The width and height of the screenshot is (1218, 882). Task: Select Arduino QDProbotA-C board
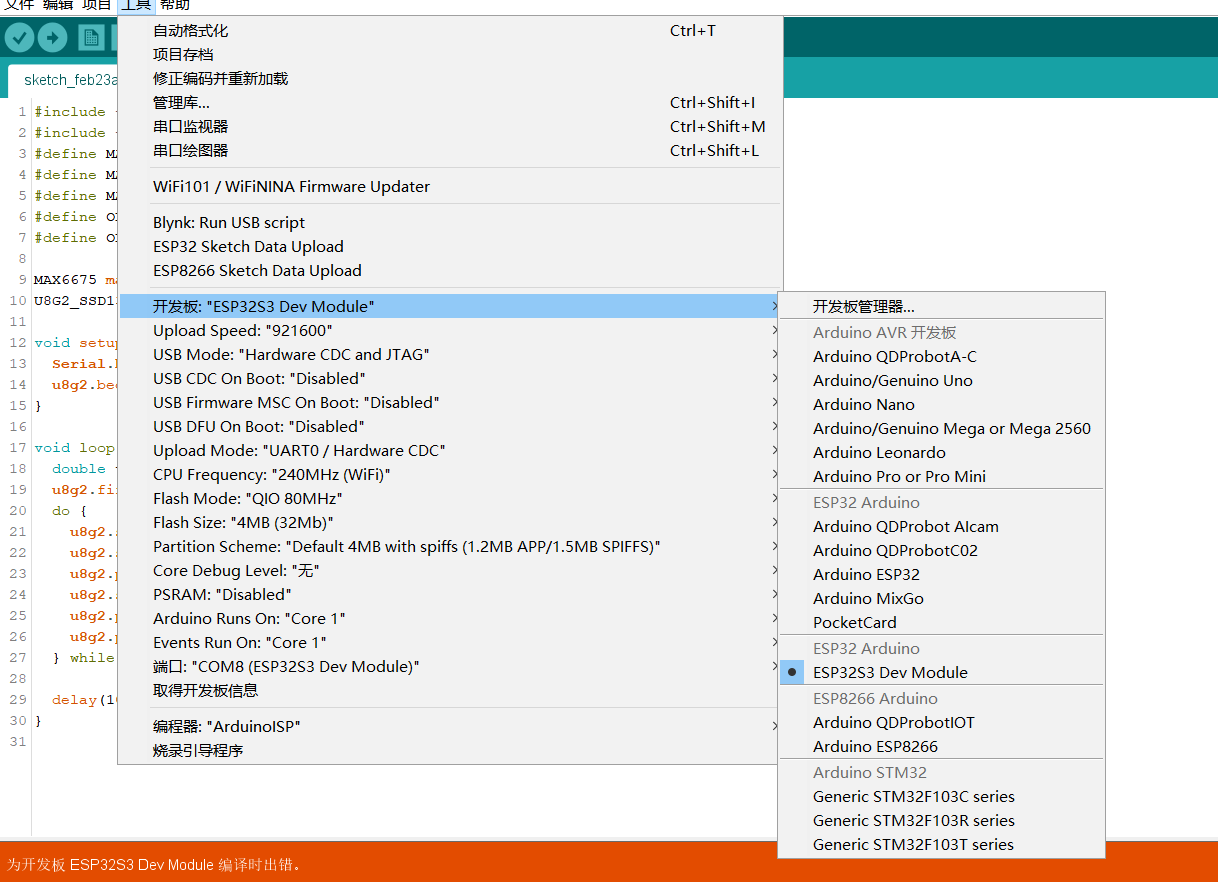pyautogui.click(x=941, y=357)
